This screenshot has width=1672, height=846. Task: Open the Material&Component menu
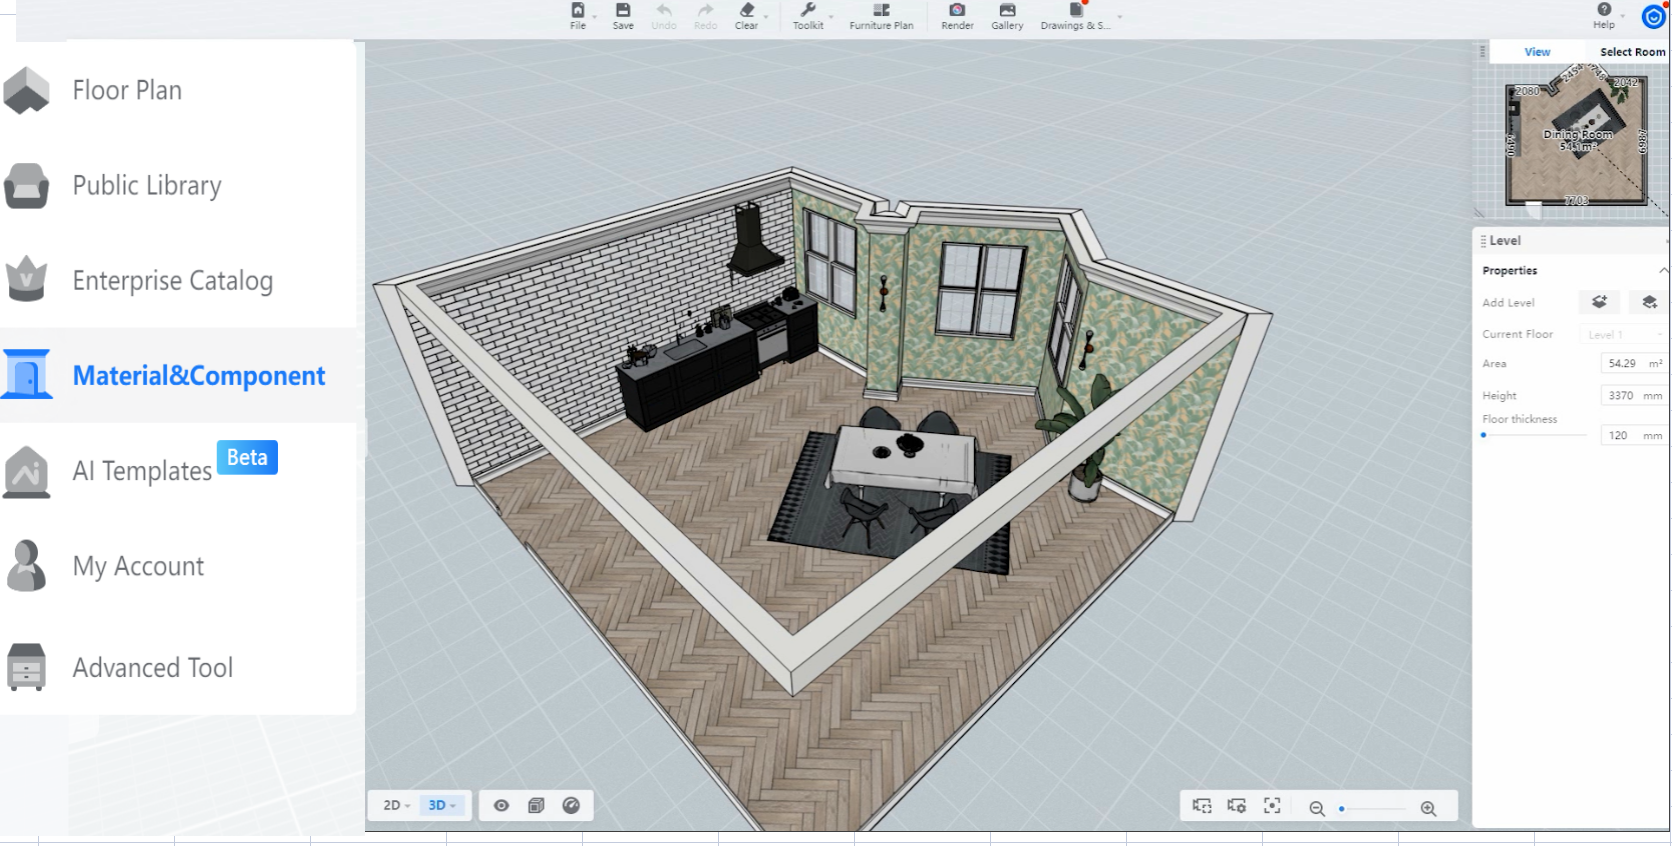198,376
